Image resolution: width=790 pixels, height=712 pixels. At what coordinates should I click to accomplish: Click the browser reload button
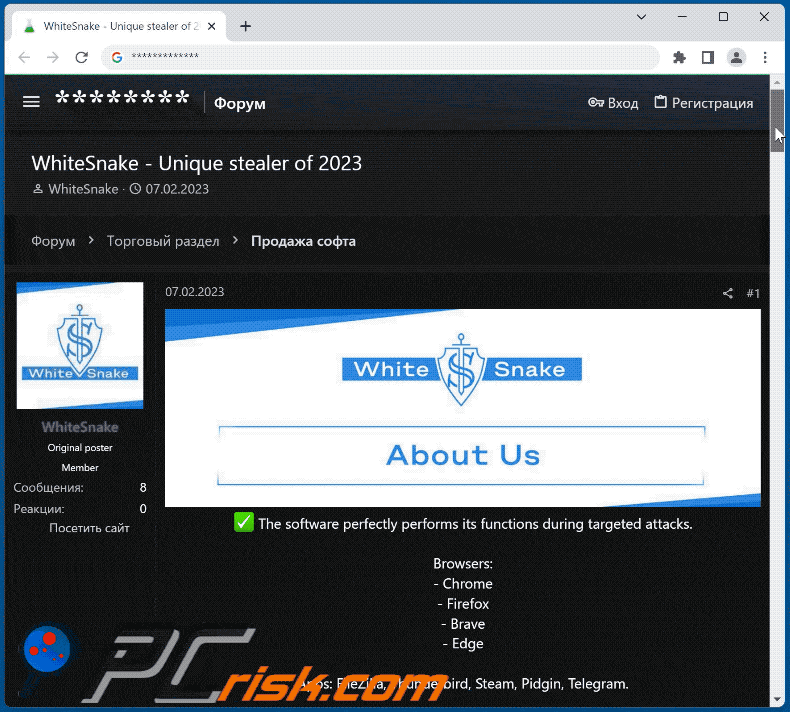pyautogui.click(x=82, y=57)
